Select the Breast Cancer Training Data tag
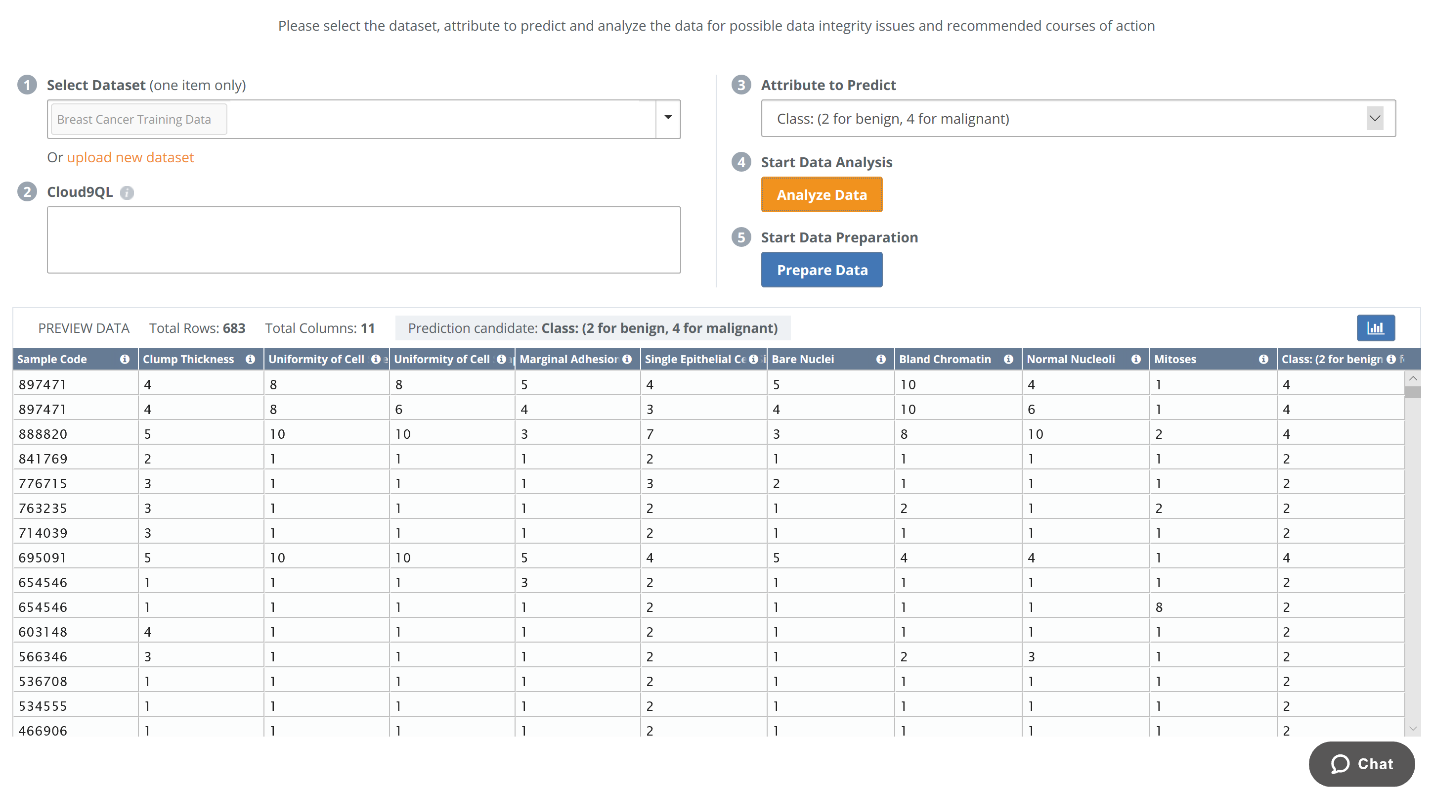This screenshot has height=788, width=1430. tap(135, 119)
